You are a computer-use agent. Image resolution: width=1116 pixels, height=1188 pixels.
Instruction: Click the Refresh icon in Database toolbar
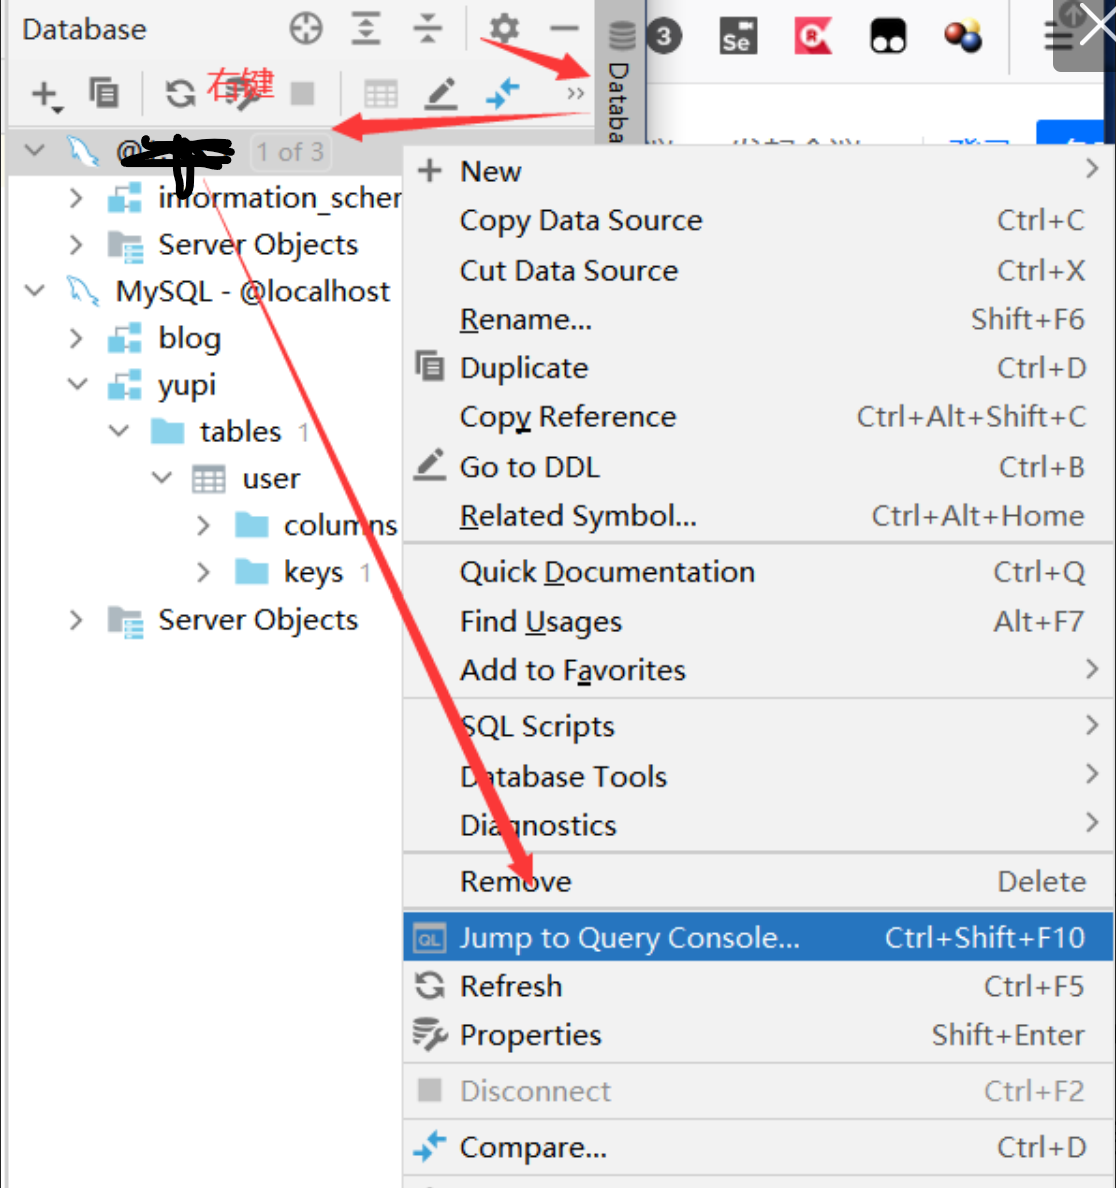(180, 94)
